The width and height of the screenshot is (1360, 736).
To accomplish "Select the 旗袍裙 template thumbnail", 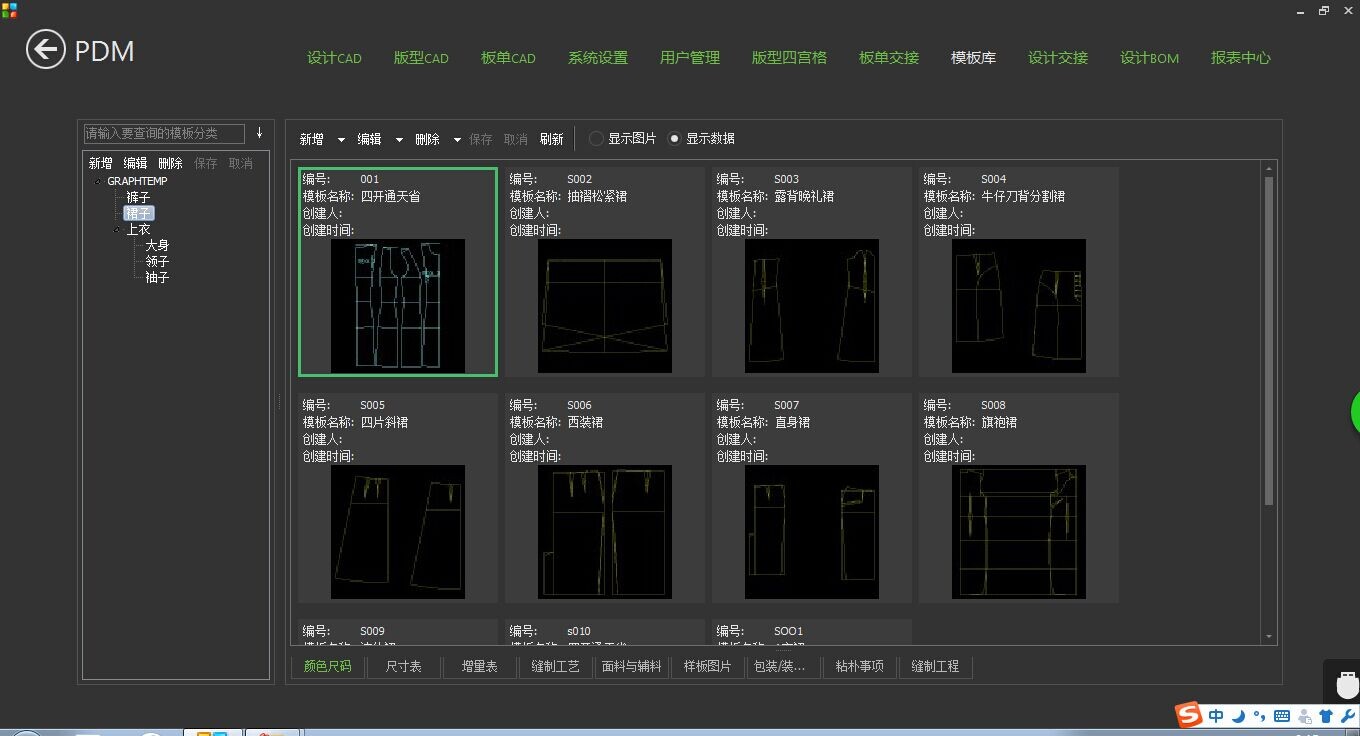I will pyautogui.click(x=1019, y=532).
